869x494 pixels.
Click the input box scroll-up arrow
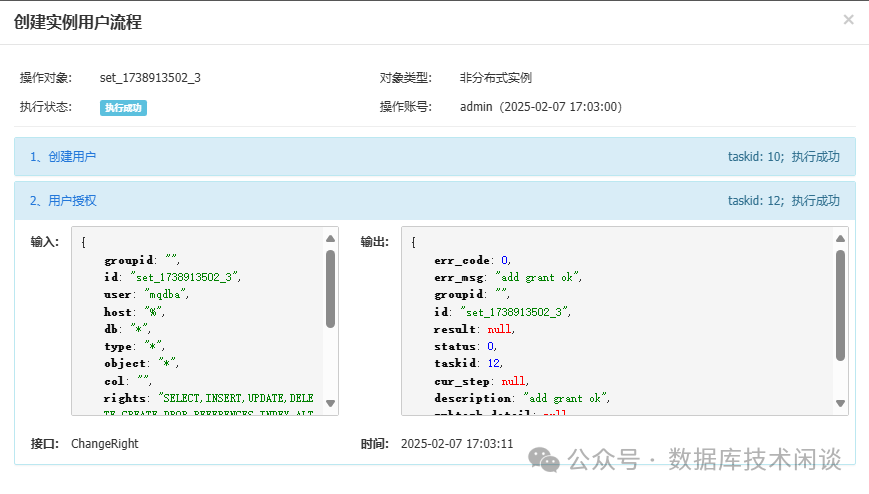331,239
